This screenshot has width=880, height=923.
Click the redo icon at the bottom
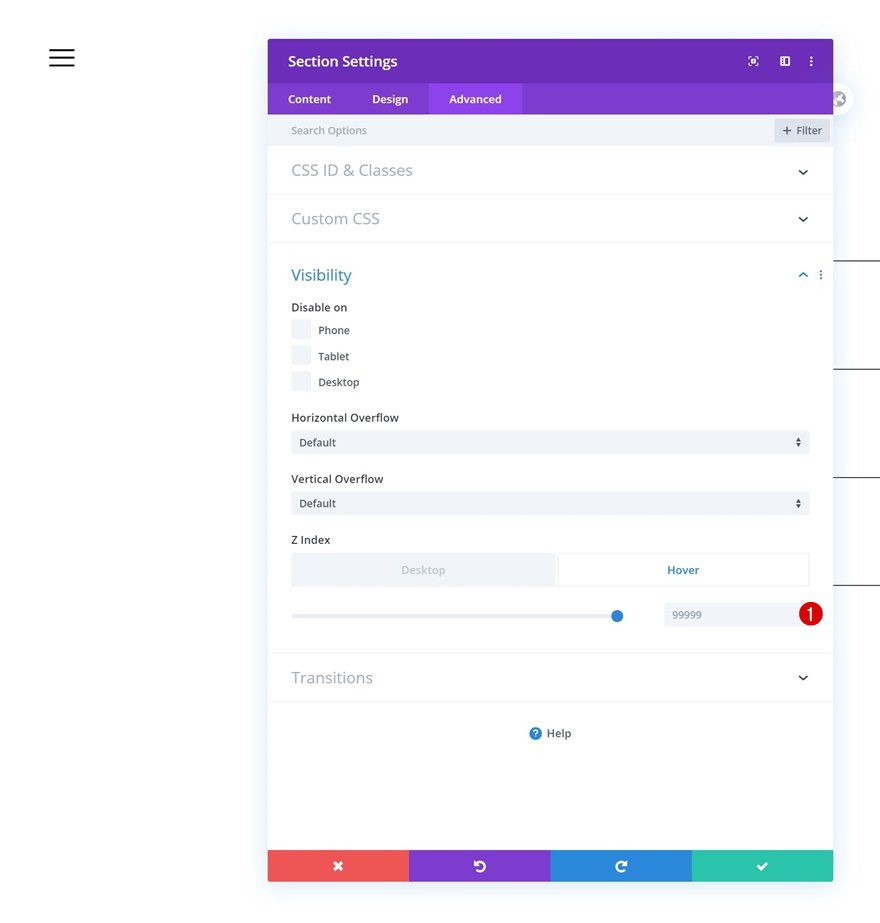[620, 865]
